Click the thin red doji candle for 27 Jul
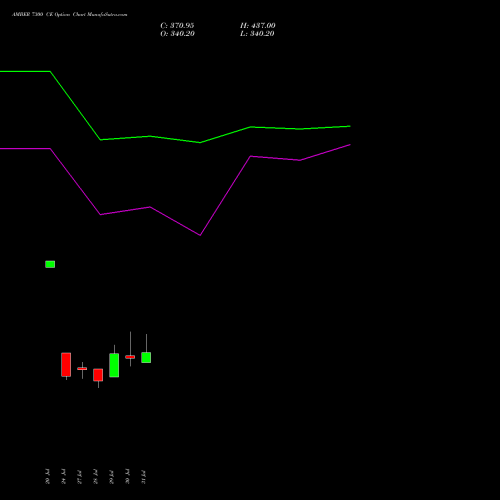500x500 pixels. (82, 369)
